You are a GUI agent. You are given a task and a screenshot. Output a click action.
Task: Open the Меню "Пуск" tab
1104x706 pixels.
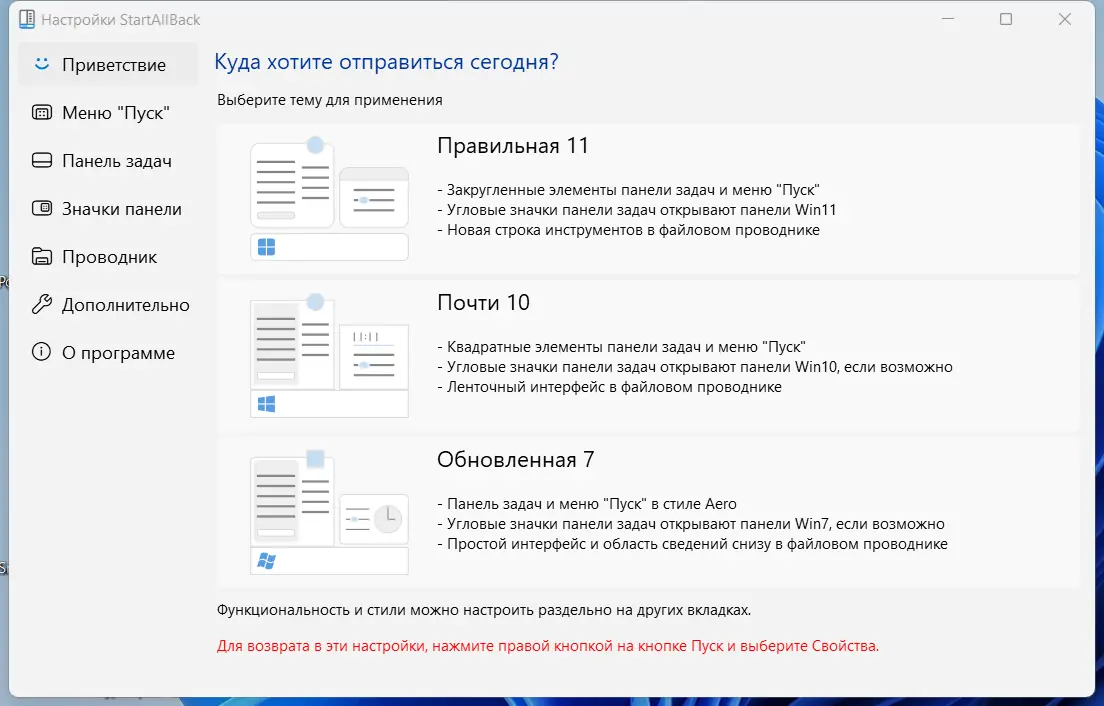[x=108, y=113]
